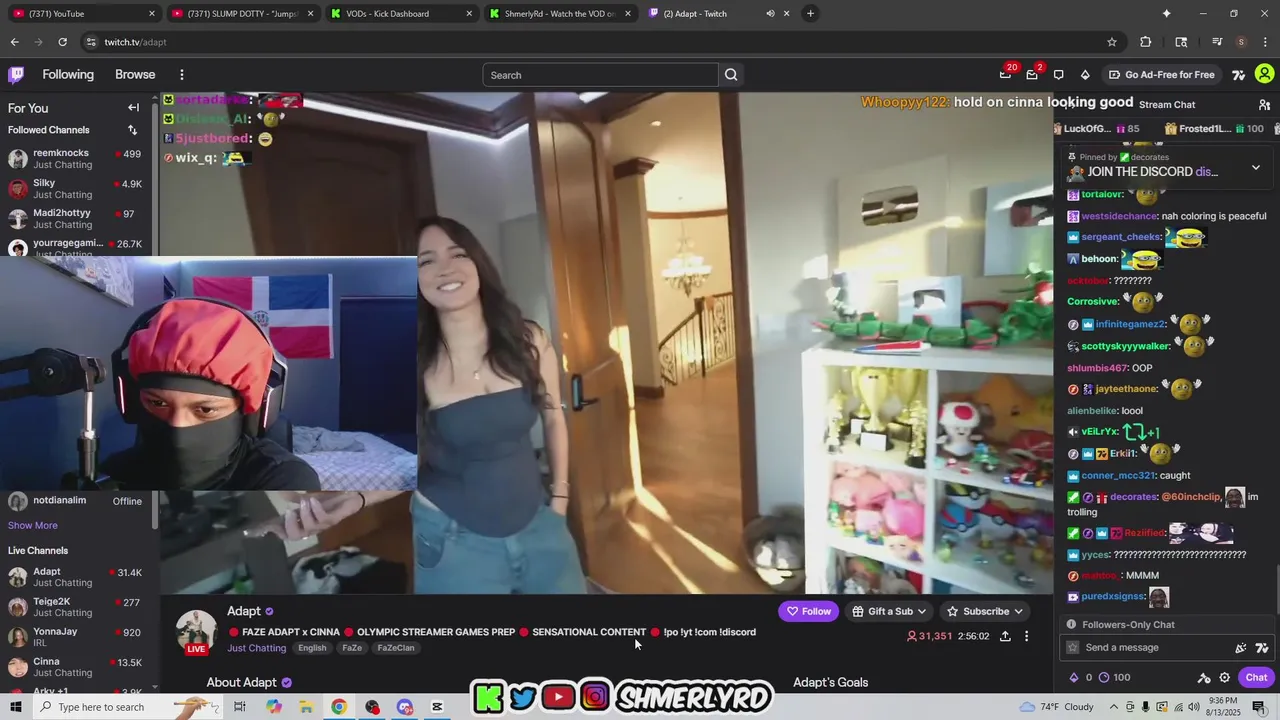Image resolution: width=1280 pixels, height=720 pixels.
Task: Open 7TV icon in top navbar
Action: [1238, 75]
